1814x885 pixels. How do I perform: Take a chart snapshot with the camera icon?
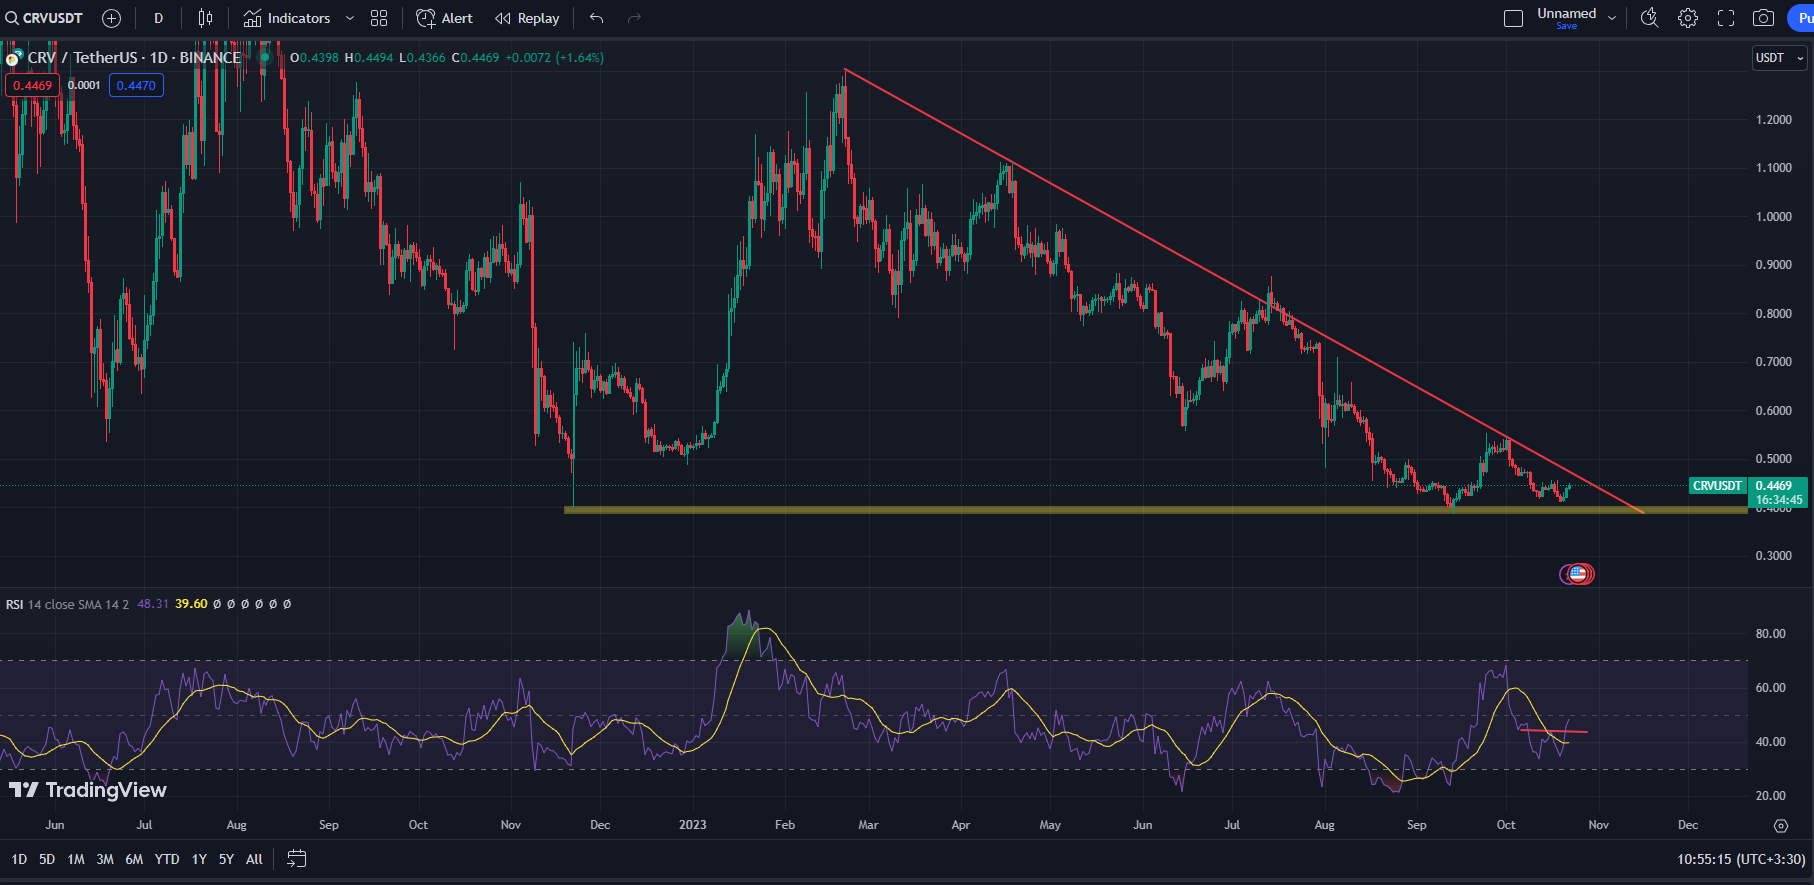tap(1764, 18)
